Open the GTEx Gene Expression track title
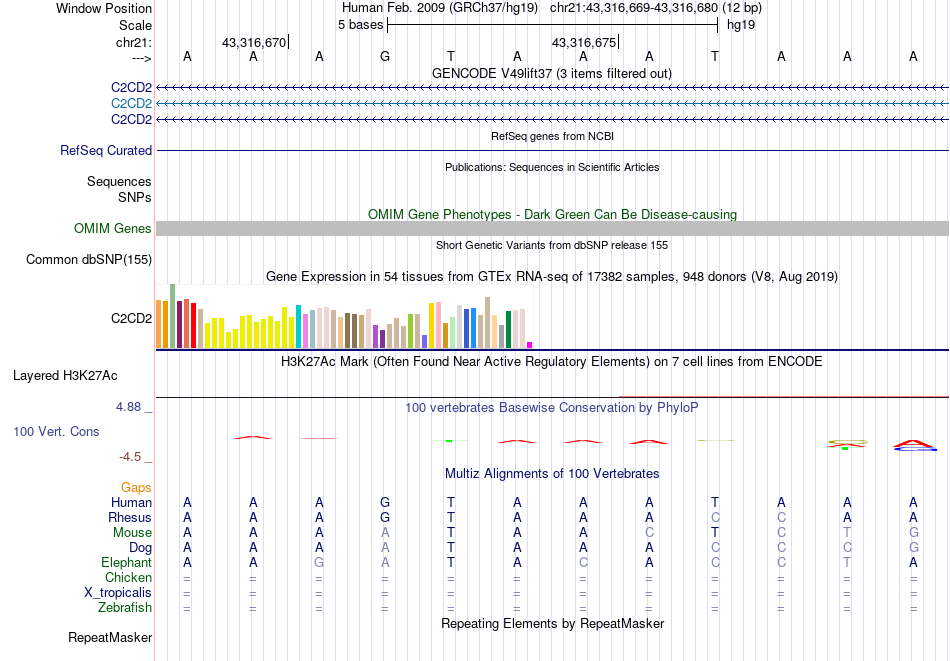 click(x=552, y=277)
